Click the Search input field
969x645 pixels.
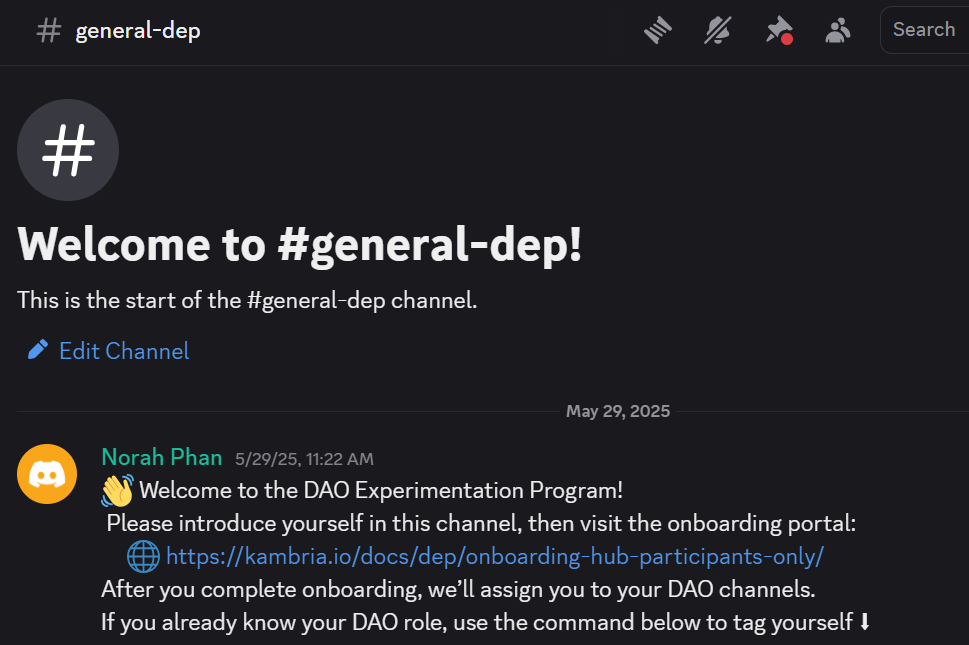click(x=925, y=30)
